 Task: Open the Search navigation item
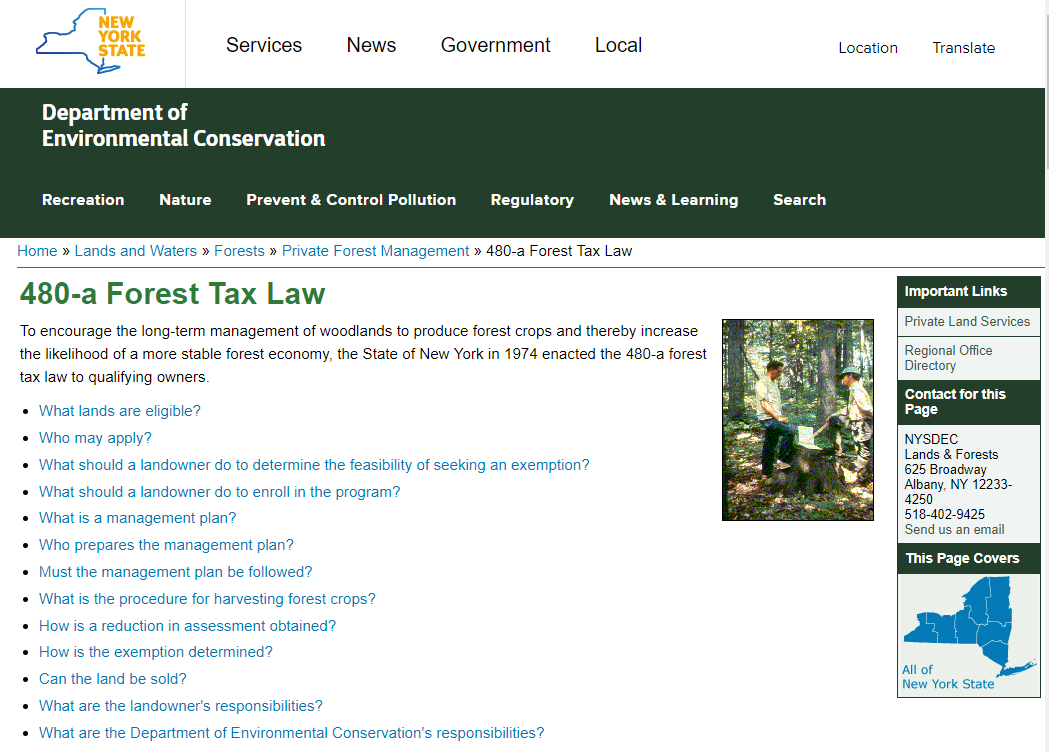[x=799, y=200]
